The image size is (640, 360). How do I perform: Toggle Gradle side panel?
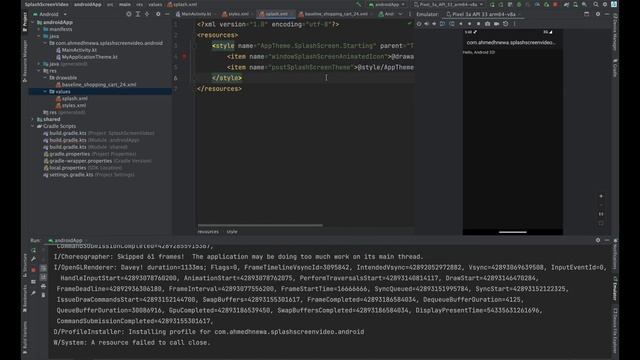coord(614,68)
